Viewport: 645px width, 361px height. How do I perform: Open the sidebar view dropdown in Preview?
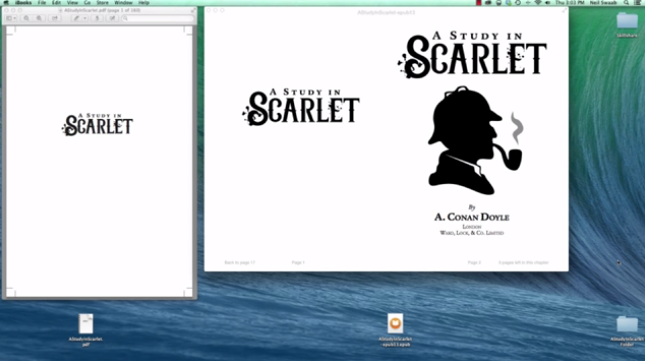pyautogui.click(x=11, y=18)
